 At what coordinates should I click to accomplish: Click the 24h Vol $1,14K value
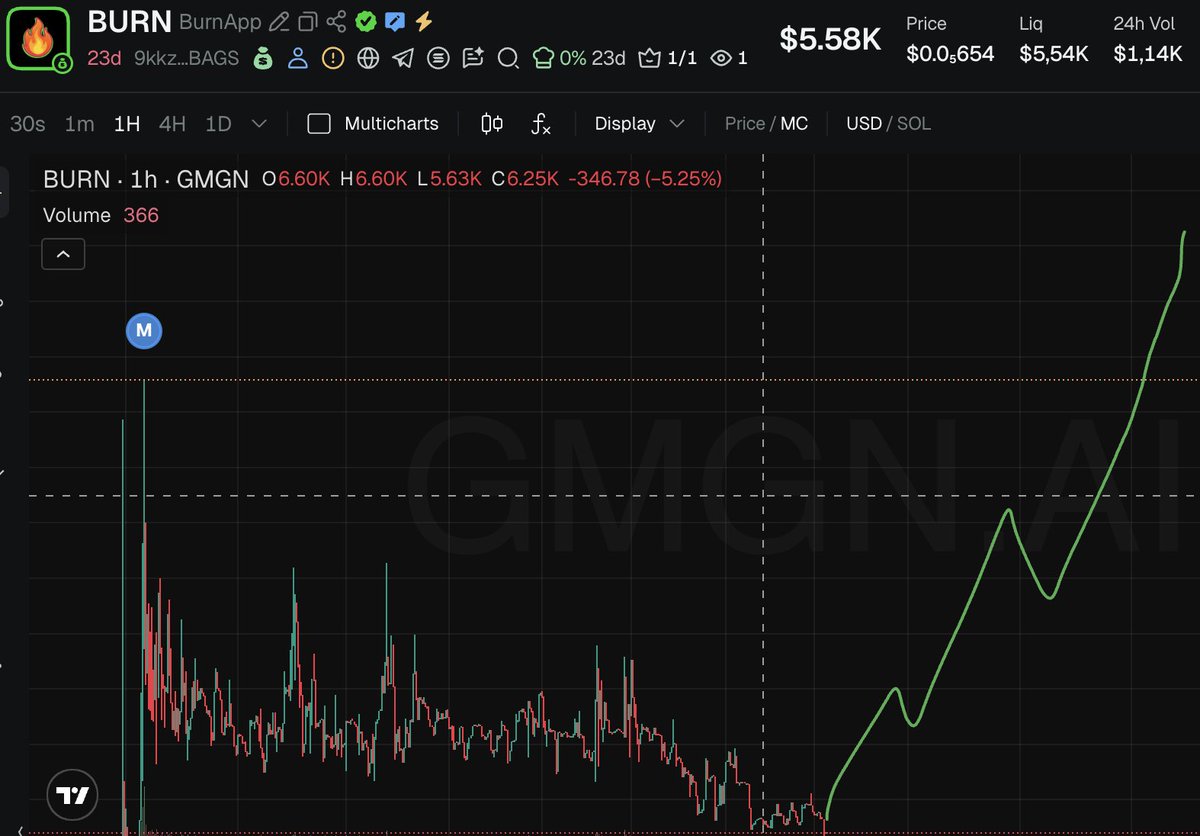[1148, 54]
